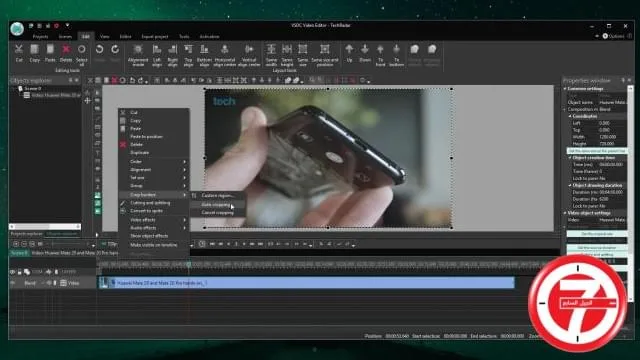Click the Huawei Mate clip on the timeline
Image resolution: width=640 pixels, height=360 pixels.
[307, 283]
